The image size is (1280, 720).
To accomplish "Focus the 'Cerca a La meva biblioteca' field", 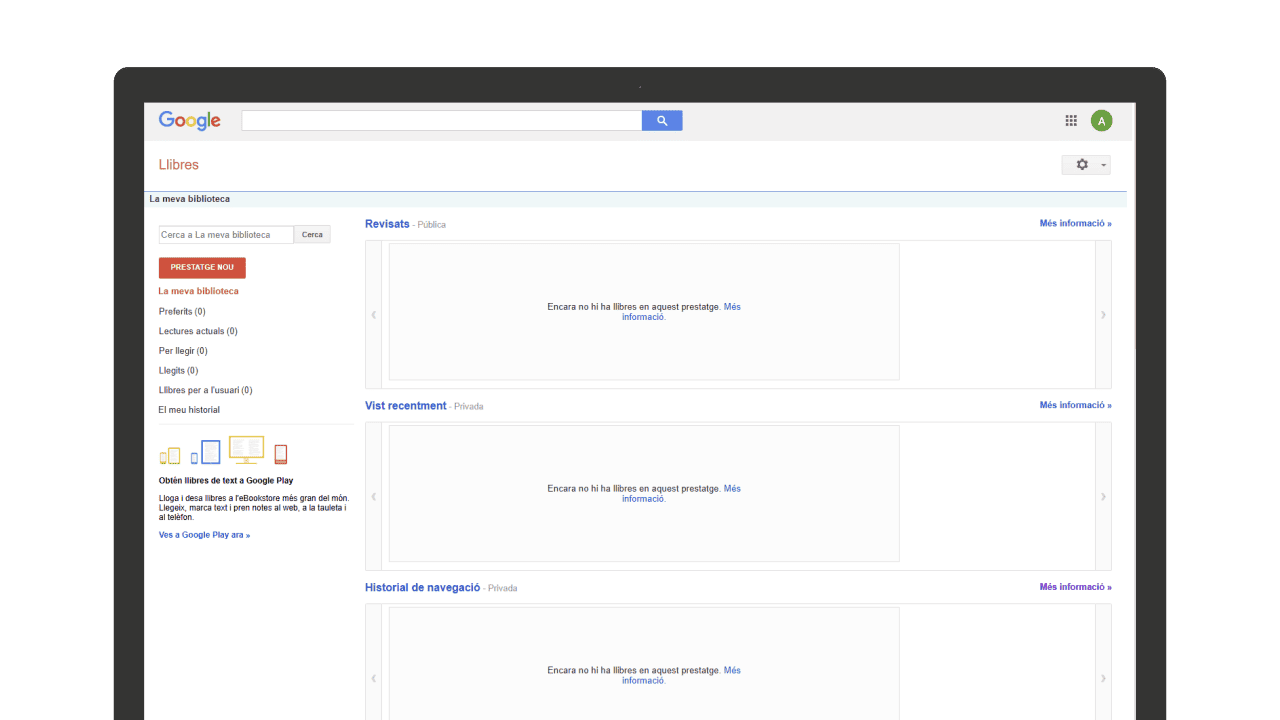I will [x=226, y=235].
